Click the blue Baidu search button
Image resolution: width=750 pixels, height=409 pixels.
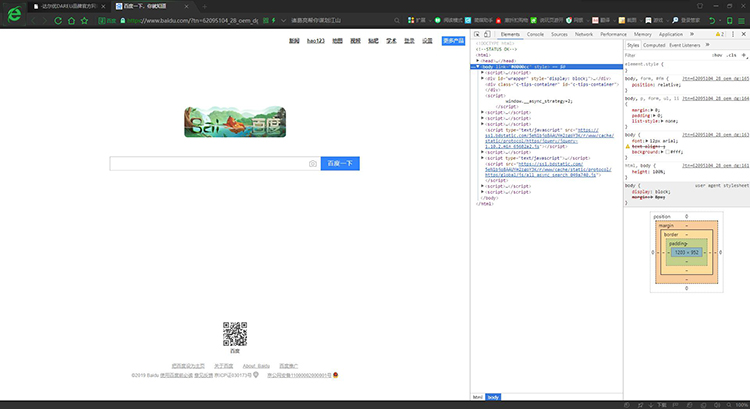340,164
